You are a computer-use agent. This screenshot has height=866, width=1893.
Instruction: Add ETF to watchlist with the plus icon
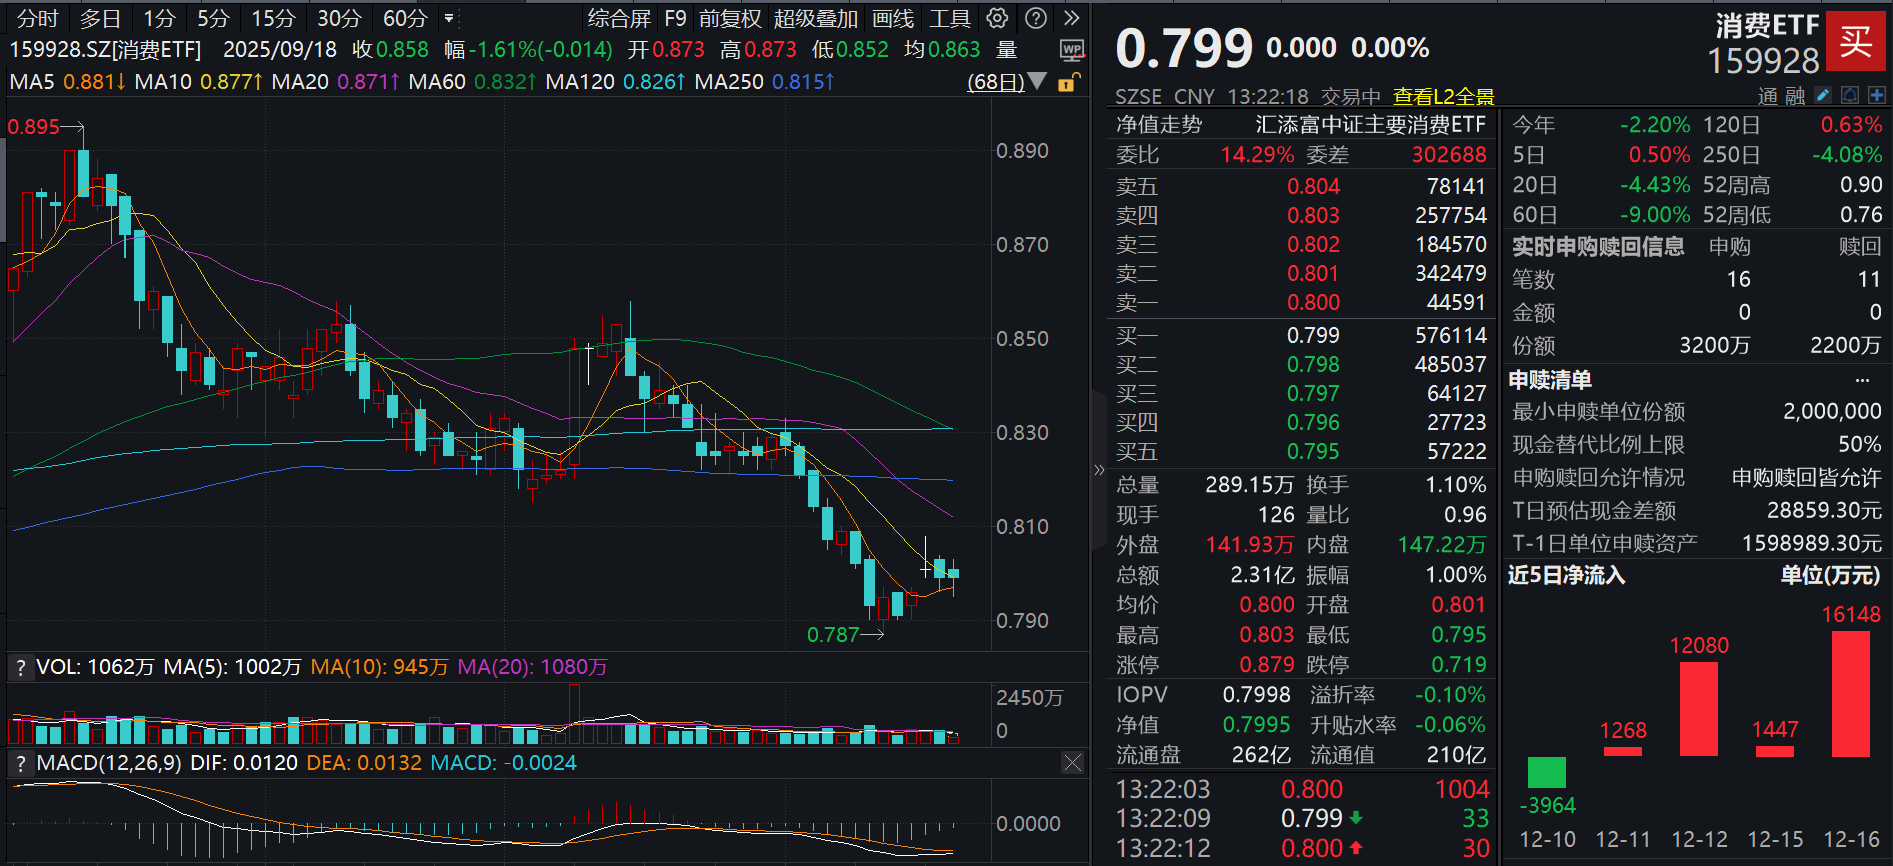pyautogui.click(x=1876, y=95)
